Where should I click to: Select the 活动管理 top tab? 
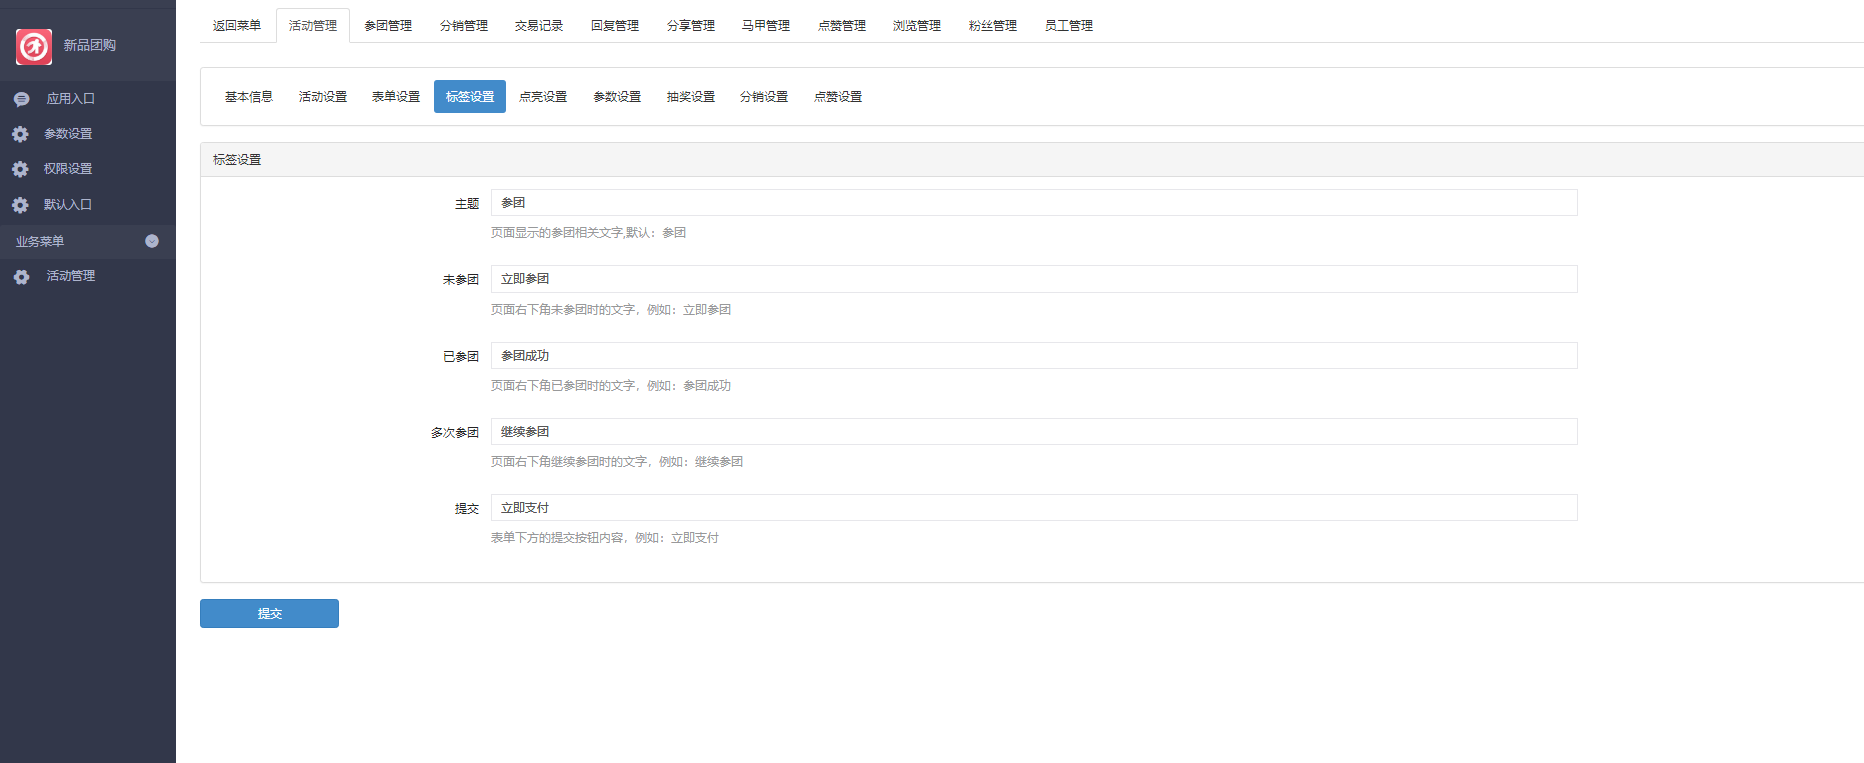click(313, 26)
